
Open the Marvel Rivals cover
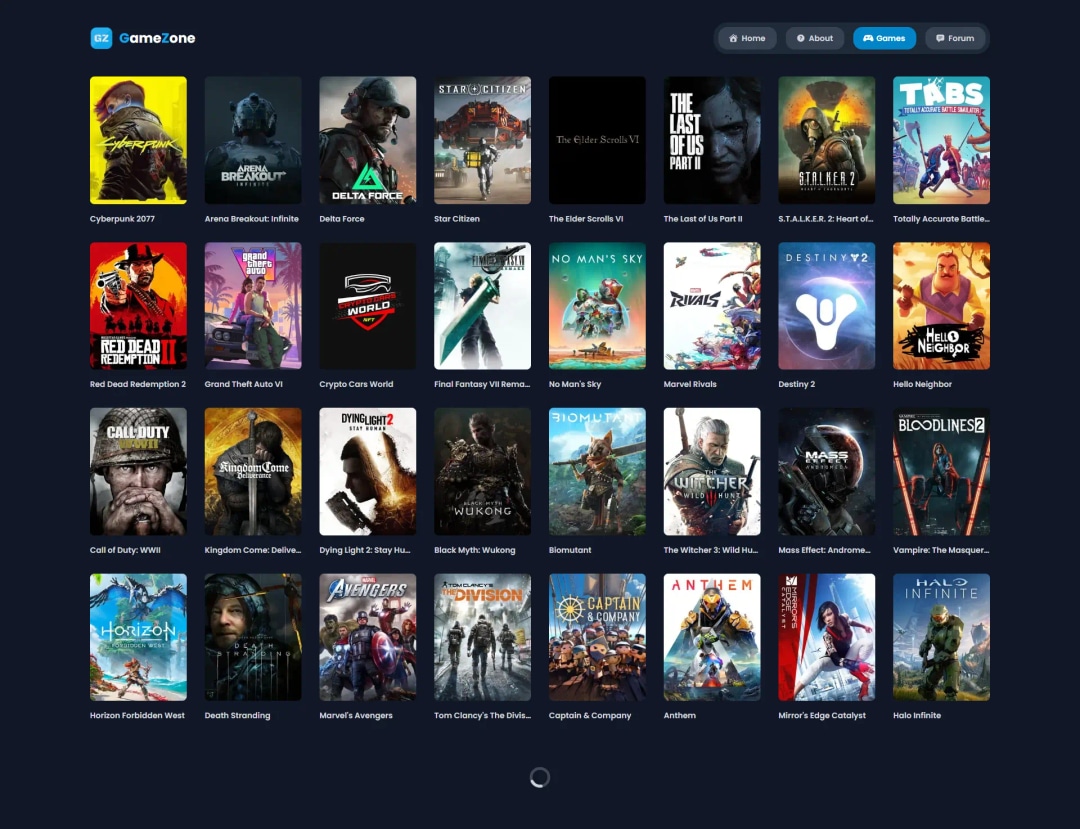712,306
